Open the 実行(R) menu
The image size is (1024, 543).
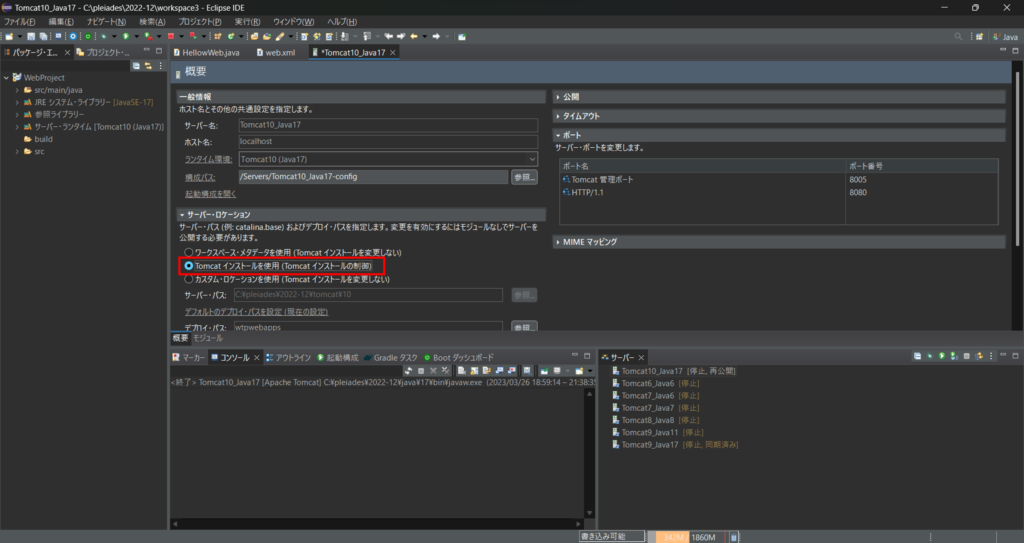coord(245,21)
